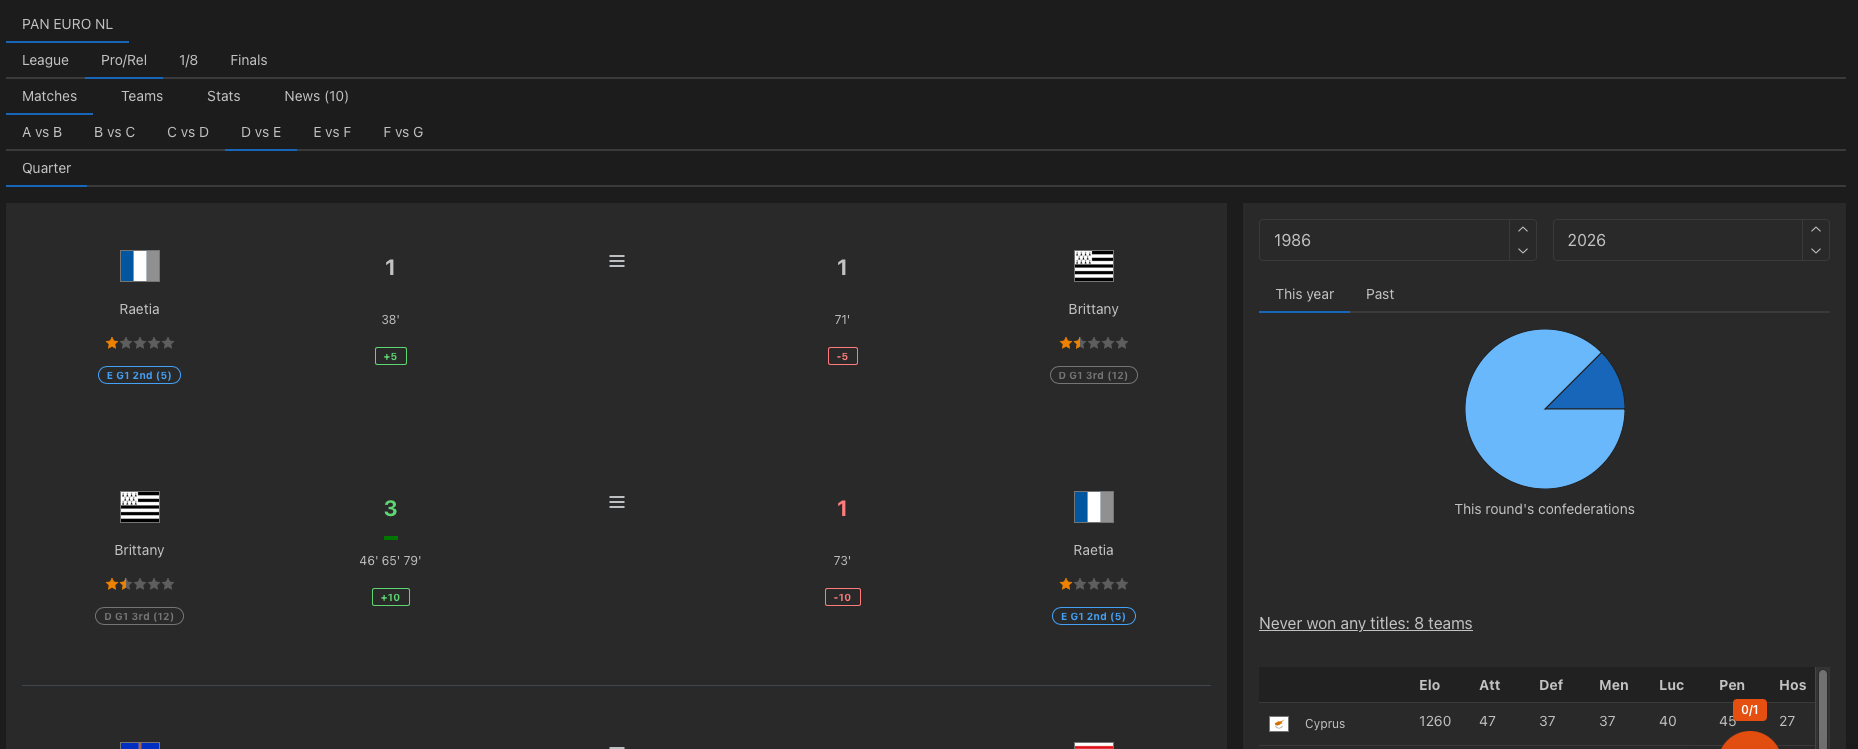Open the Quarter tab
The height and width of the screenshot is (749, 1858).
46,168
